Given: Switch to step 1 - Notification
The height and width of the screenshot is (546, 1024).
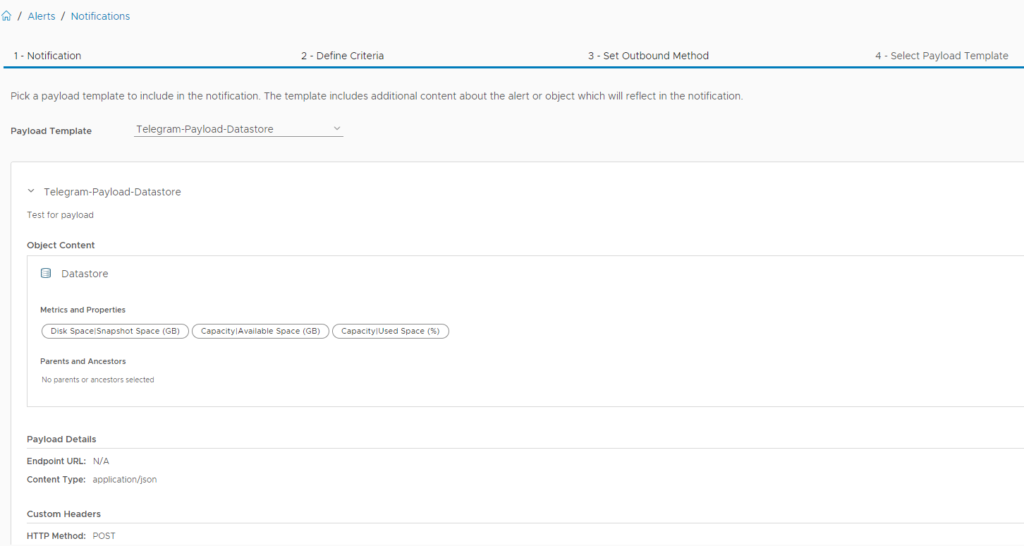Looking at the screenshot, I should pos(47,56).
